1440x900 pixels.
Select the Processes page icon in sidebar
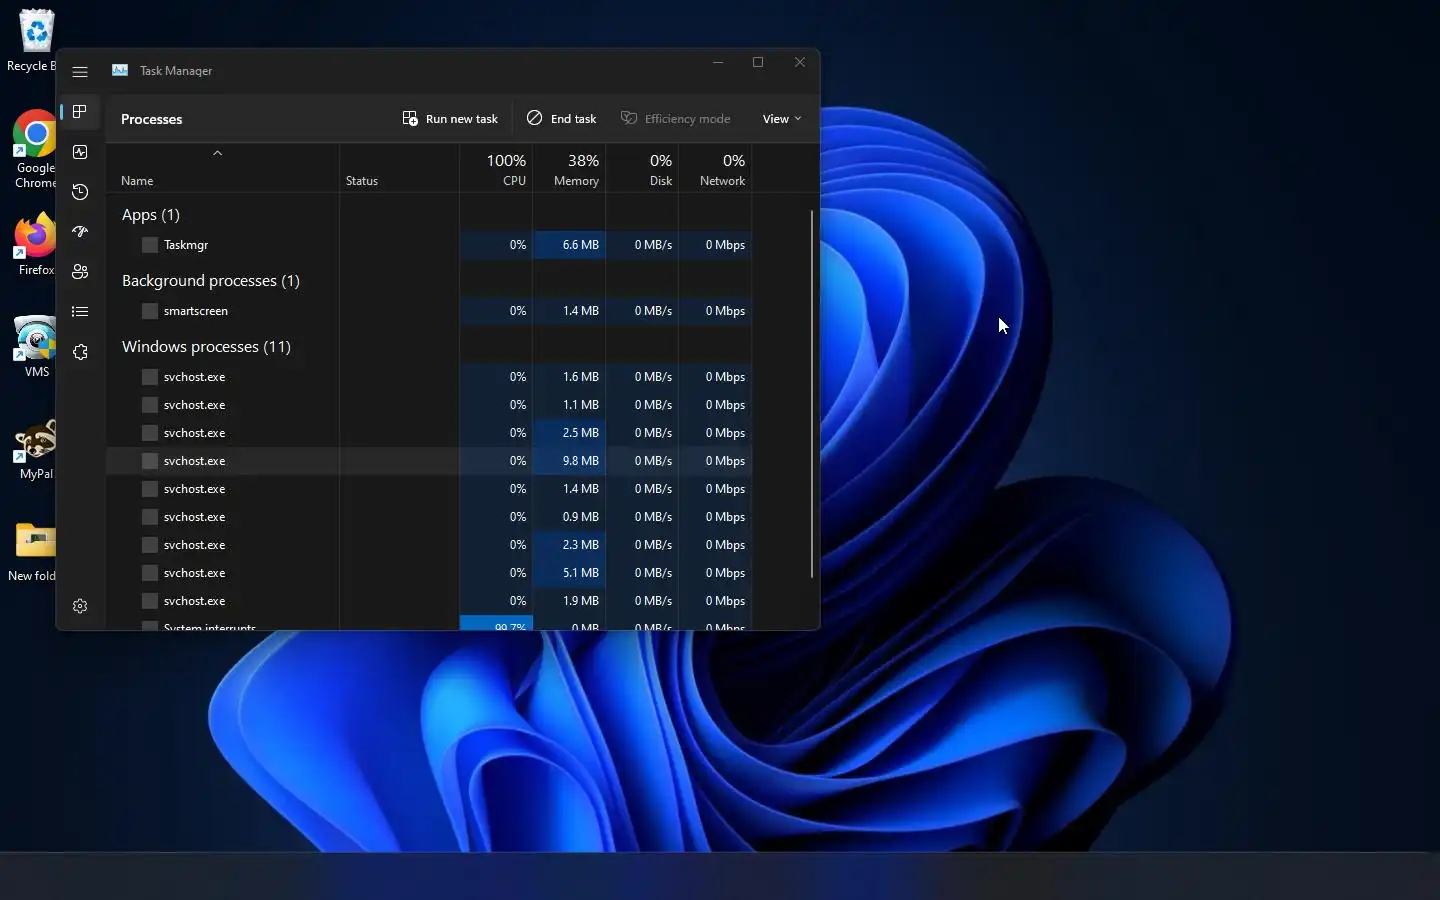click(x=80, y=112)
